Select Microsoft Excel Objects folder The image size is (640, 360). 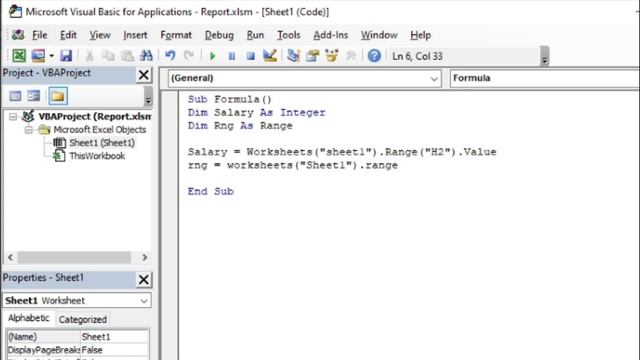pos(100,130)
